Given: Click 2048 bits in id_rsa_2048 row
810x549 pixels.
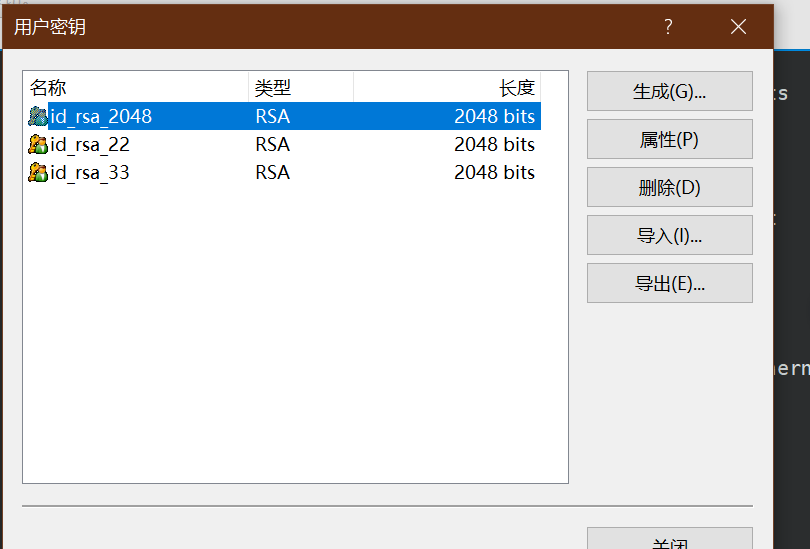Looking at the screenshot, I should (x=494, y=116).
